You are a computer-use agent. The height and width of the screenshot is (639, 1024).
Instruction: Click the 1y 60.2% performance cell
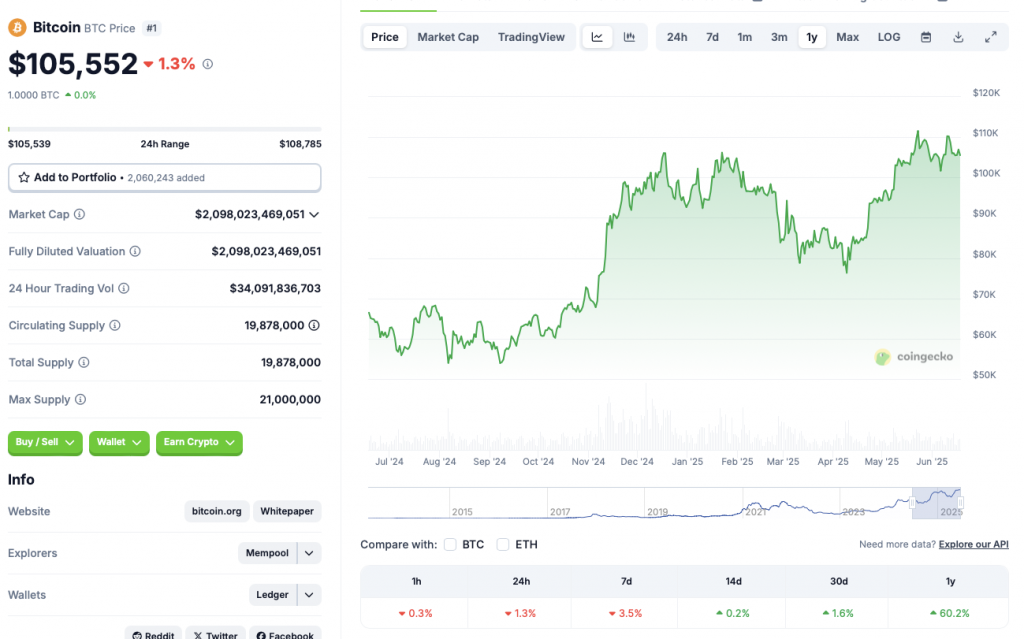[950, 614]
